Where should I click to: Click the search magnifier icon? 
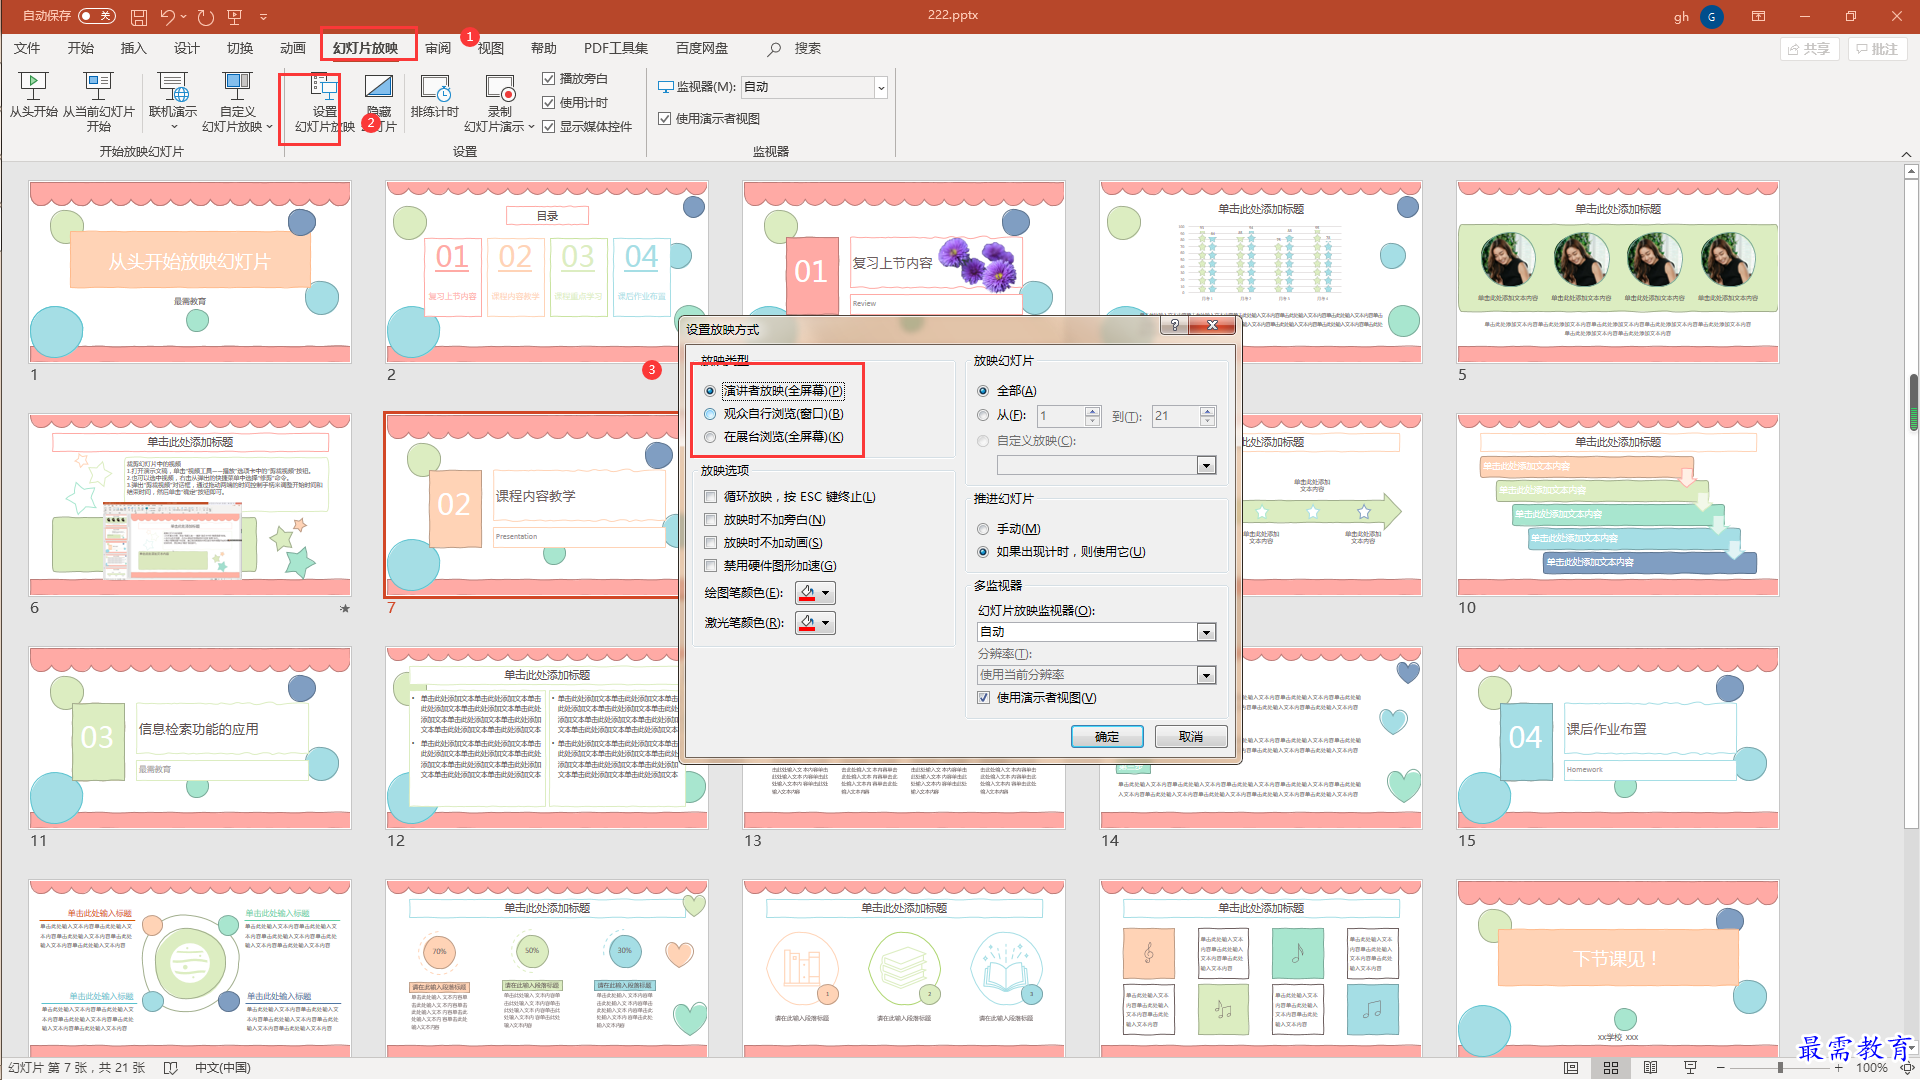point(774,49)
